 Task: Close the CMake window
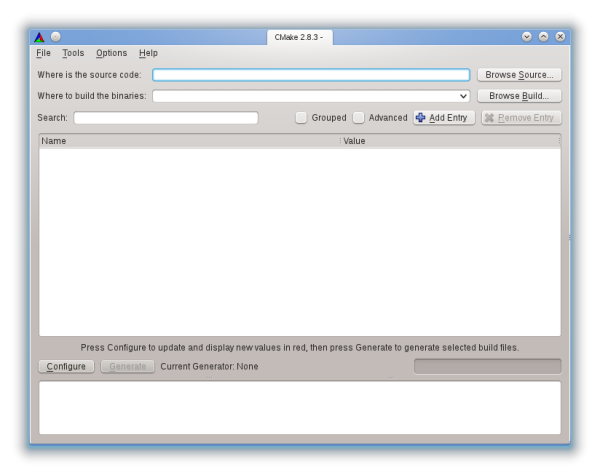coord(560,37)
